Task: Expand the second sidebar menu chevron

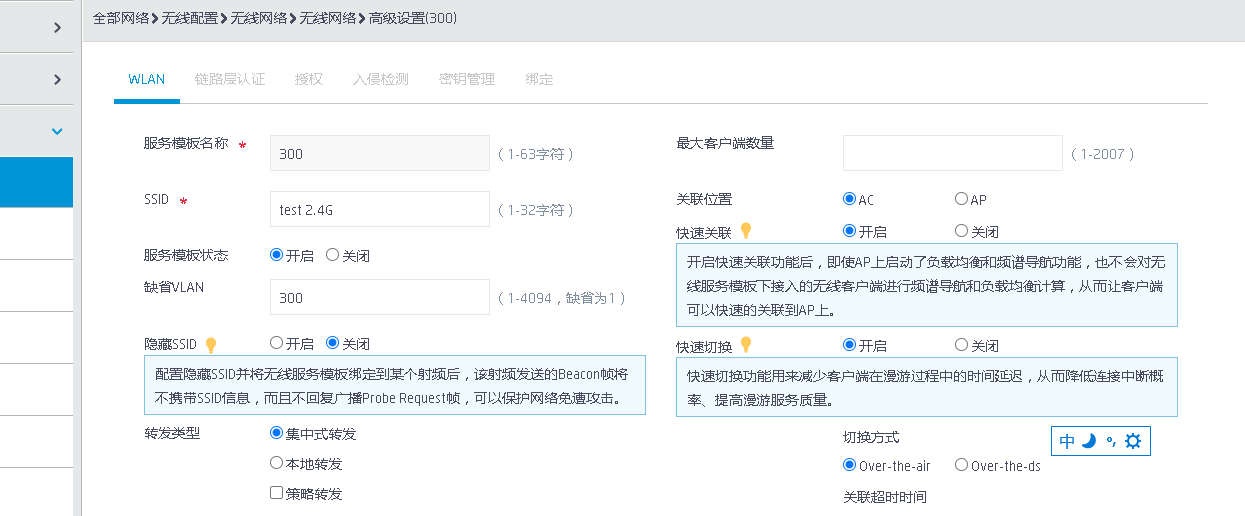Action: click(57, 79)
